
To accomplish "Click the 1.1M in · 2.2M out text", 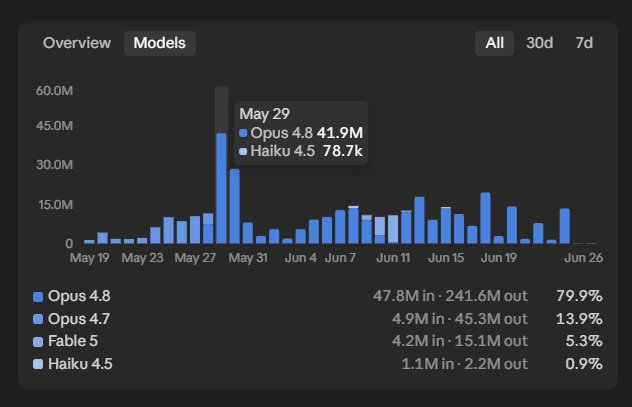I will pos(464,364).
